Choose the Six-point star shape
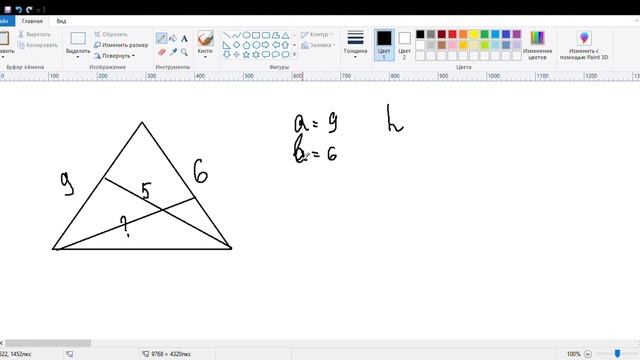Viewport: 640px width, 360px height. pos(256,54)
